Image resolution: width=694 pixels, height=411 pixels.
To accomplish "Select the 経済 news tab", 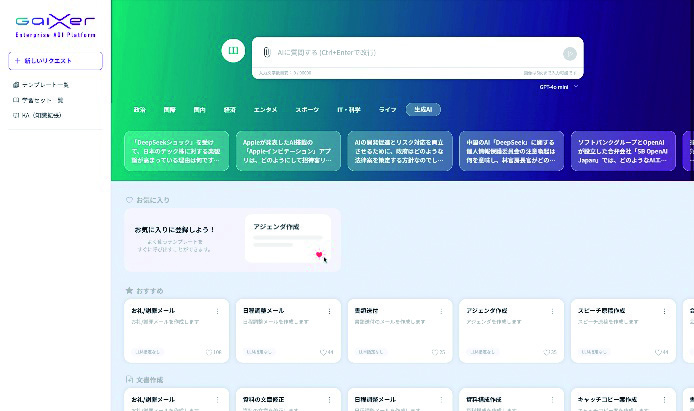I will [x=229, y=109].
